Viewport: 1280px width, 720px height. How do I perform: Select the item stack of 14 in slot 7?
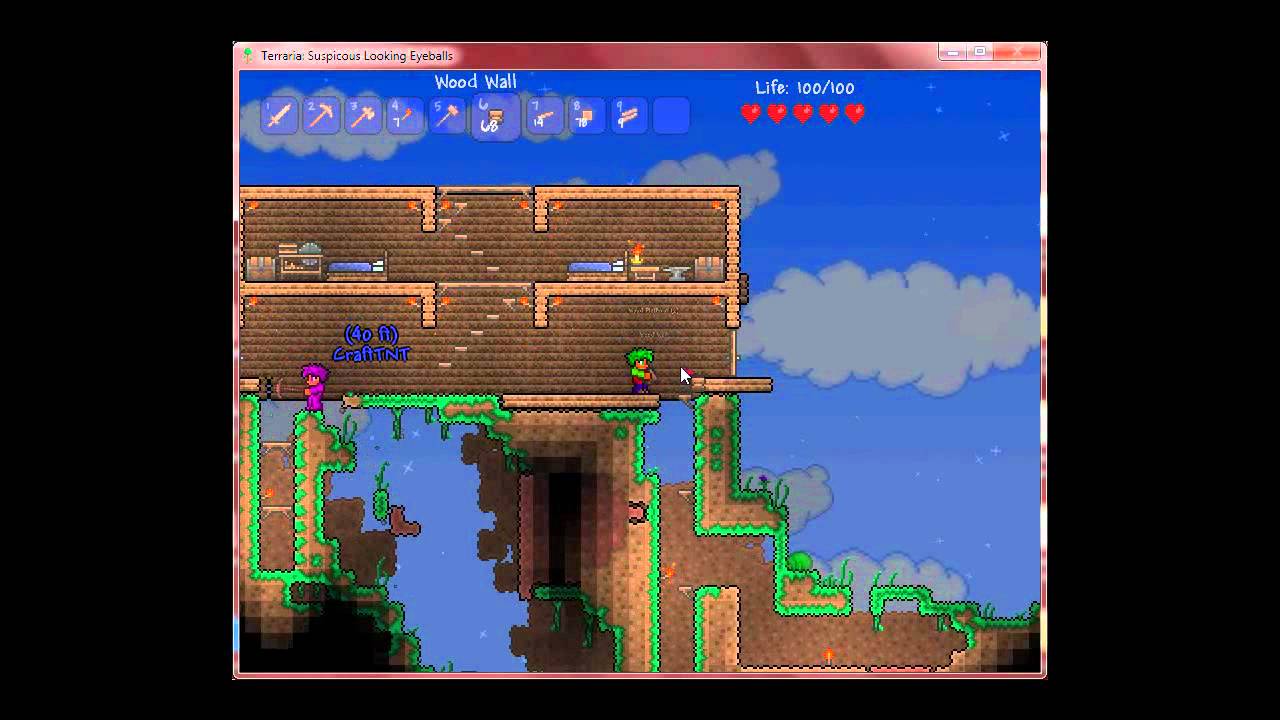544,116
